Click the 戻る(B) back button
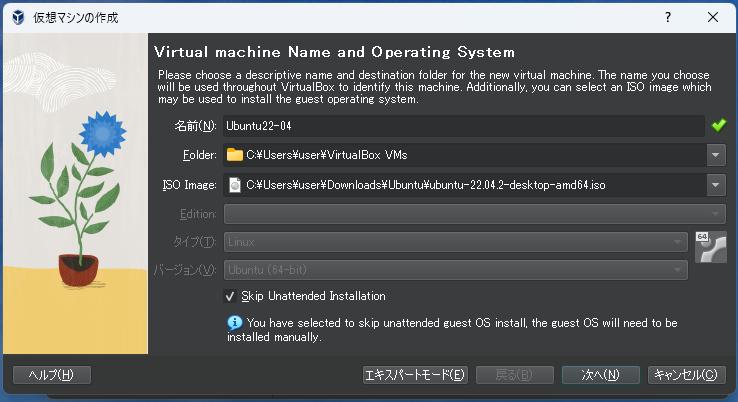The image size is (738, 402). click(514, 375)
